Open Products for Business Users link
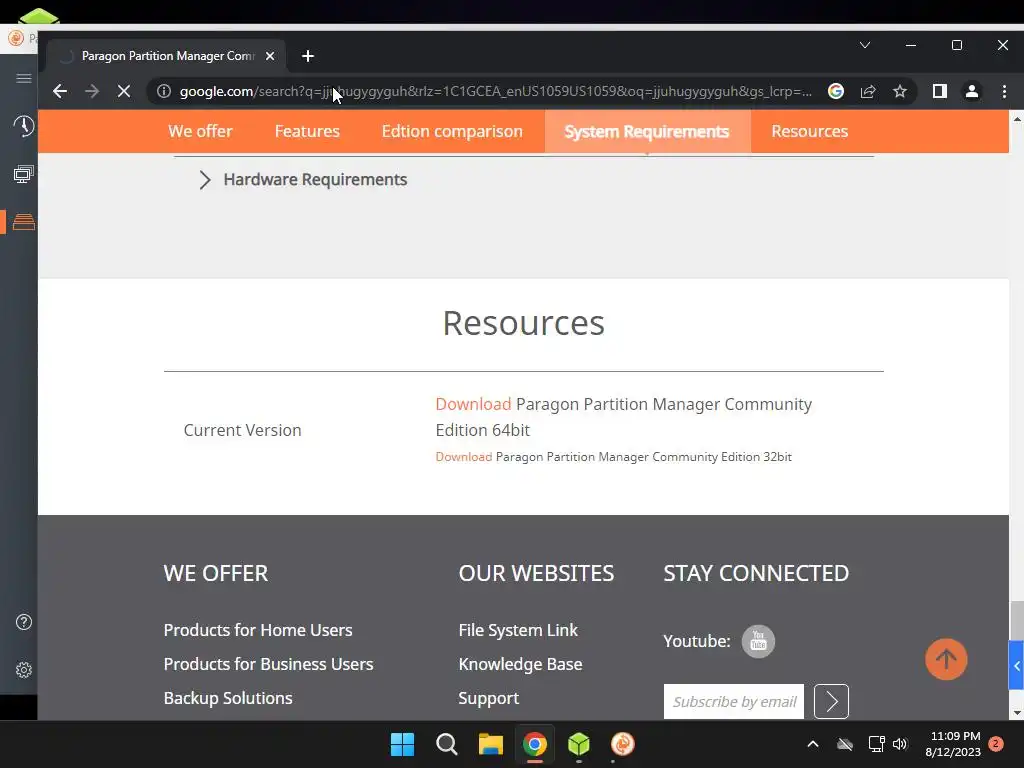The height and width of the screenshot is (768, 1024). (268, 664)
